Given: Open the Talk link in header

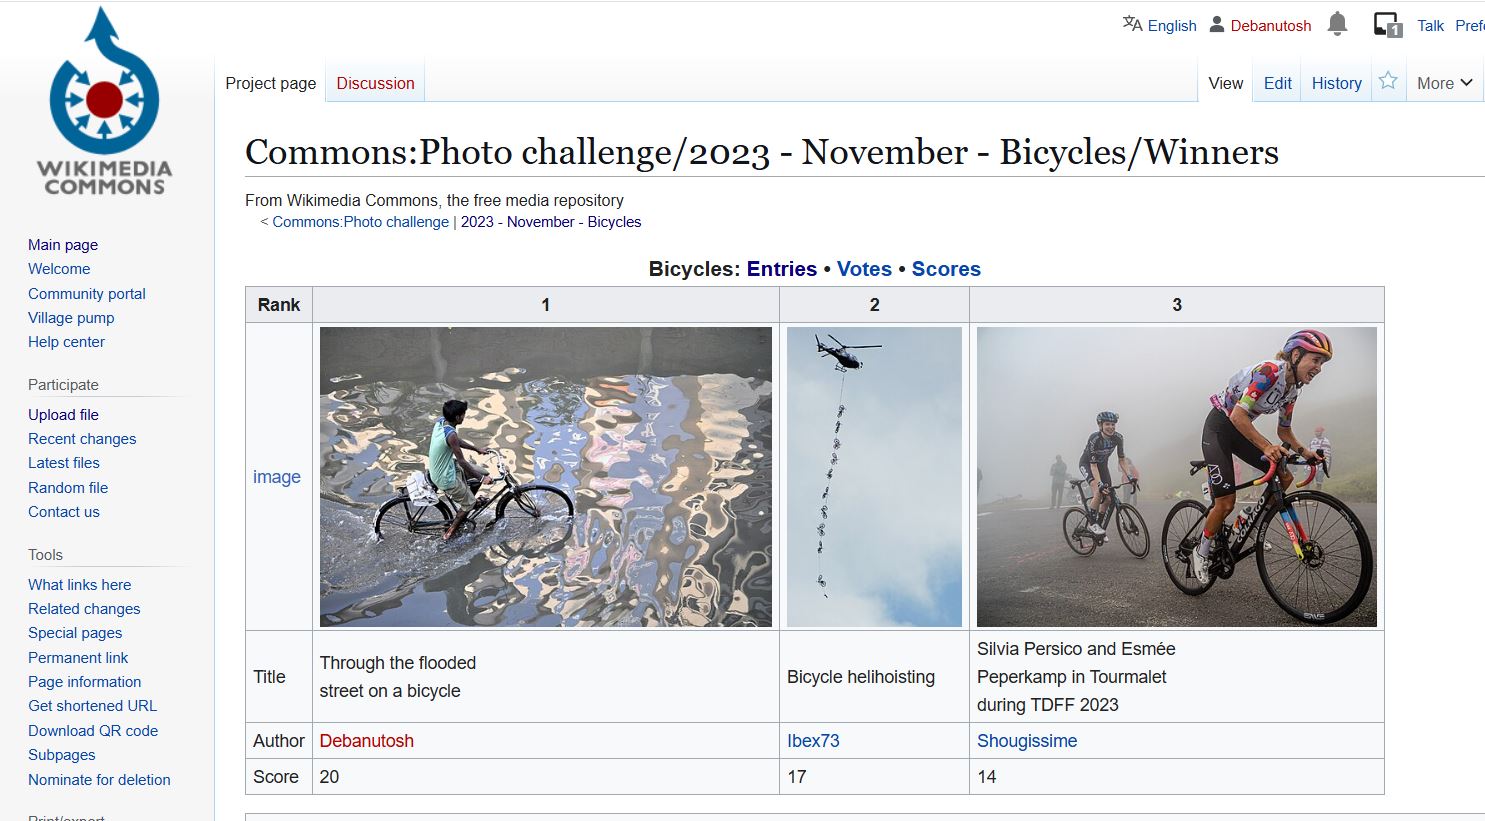Looking at the screenshot, I should 1430,25.
